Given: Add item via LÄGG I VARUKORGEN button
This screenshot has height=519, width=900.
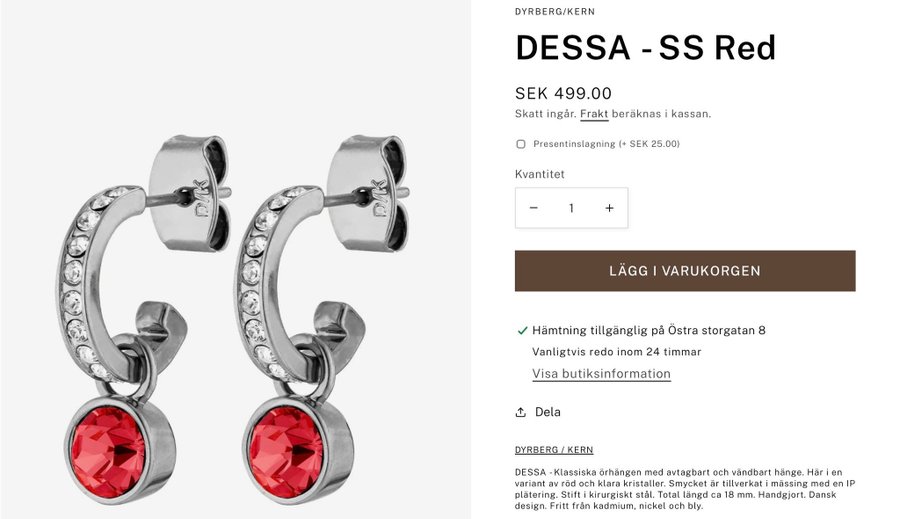Looking at the screenshot, I should [x=685, y=270].
